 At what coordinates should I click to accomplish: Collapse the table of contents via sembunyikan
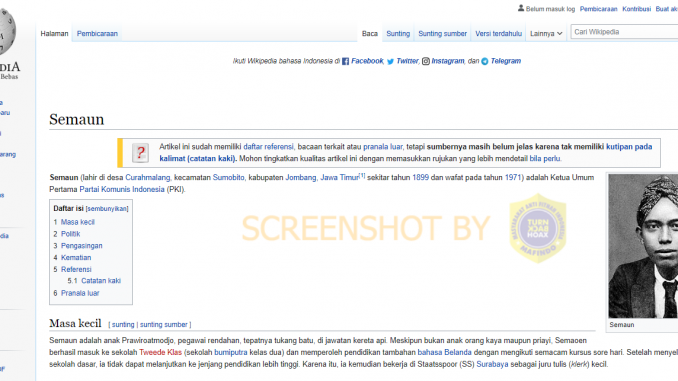click(x=107, y=209)
